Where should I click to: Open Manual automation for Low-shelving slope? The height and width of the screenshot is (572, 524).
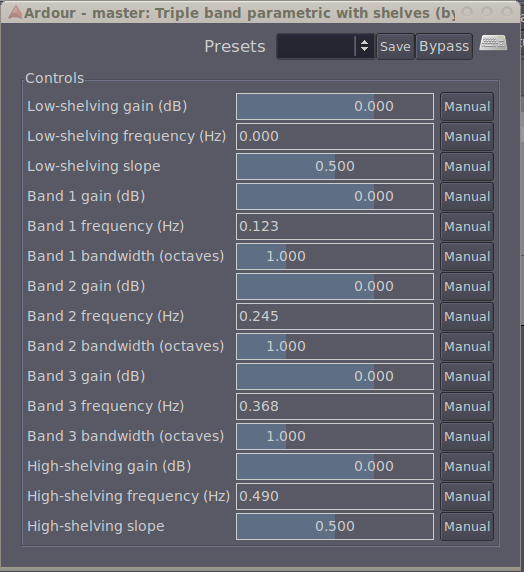tap(467, 166)
